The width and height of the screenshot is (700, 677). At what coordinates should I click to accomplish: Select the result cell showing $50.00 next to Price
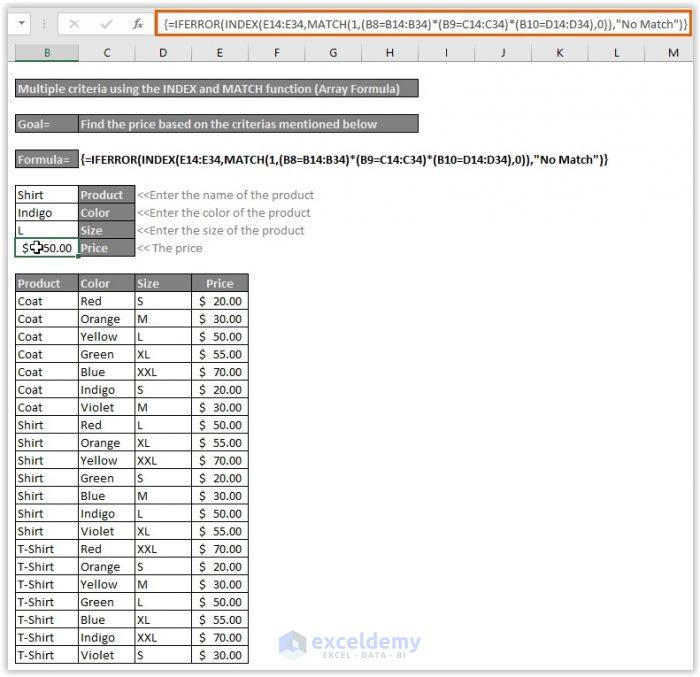point(47,248)
